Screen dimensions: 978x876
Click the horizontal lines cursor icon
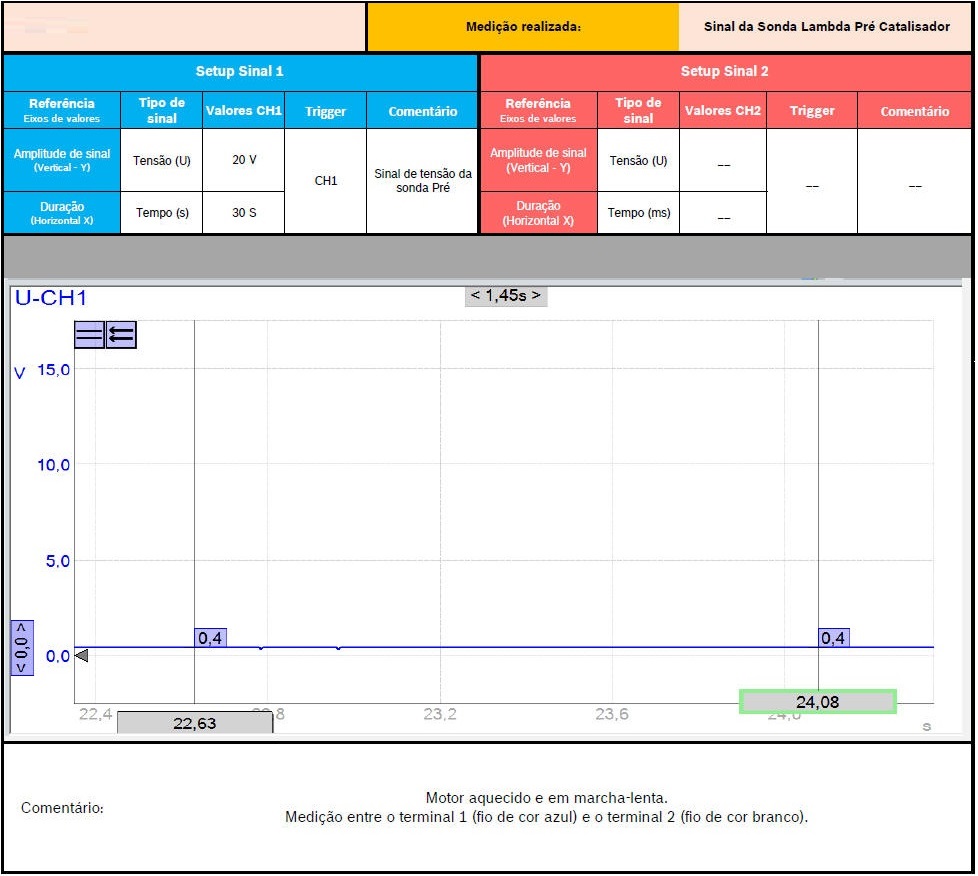pyautogui.click(x=89, y=335)
